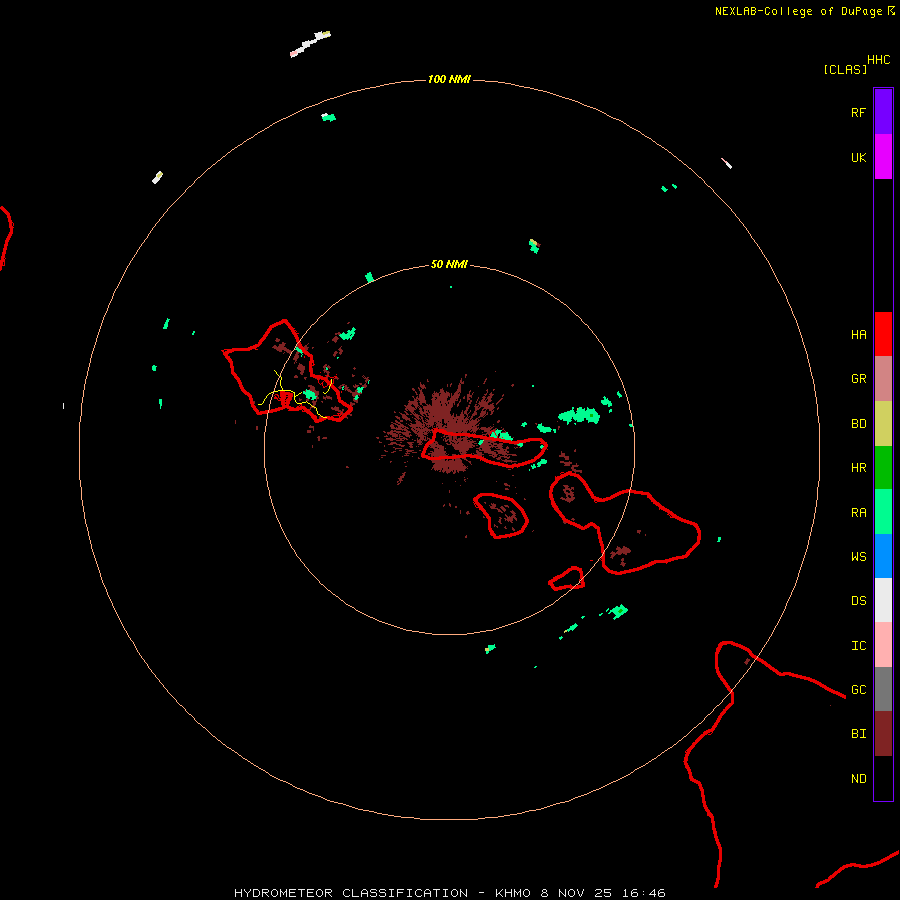Viewport: 900px width, 900px height.
Task: Select the GR legend label
Action: (858, 378)
